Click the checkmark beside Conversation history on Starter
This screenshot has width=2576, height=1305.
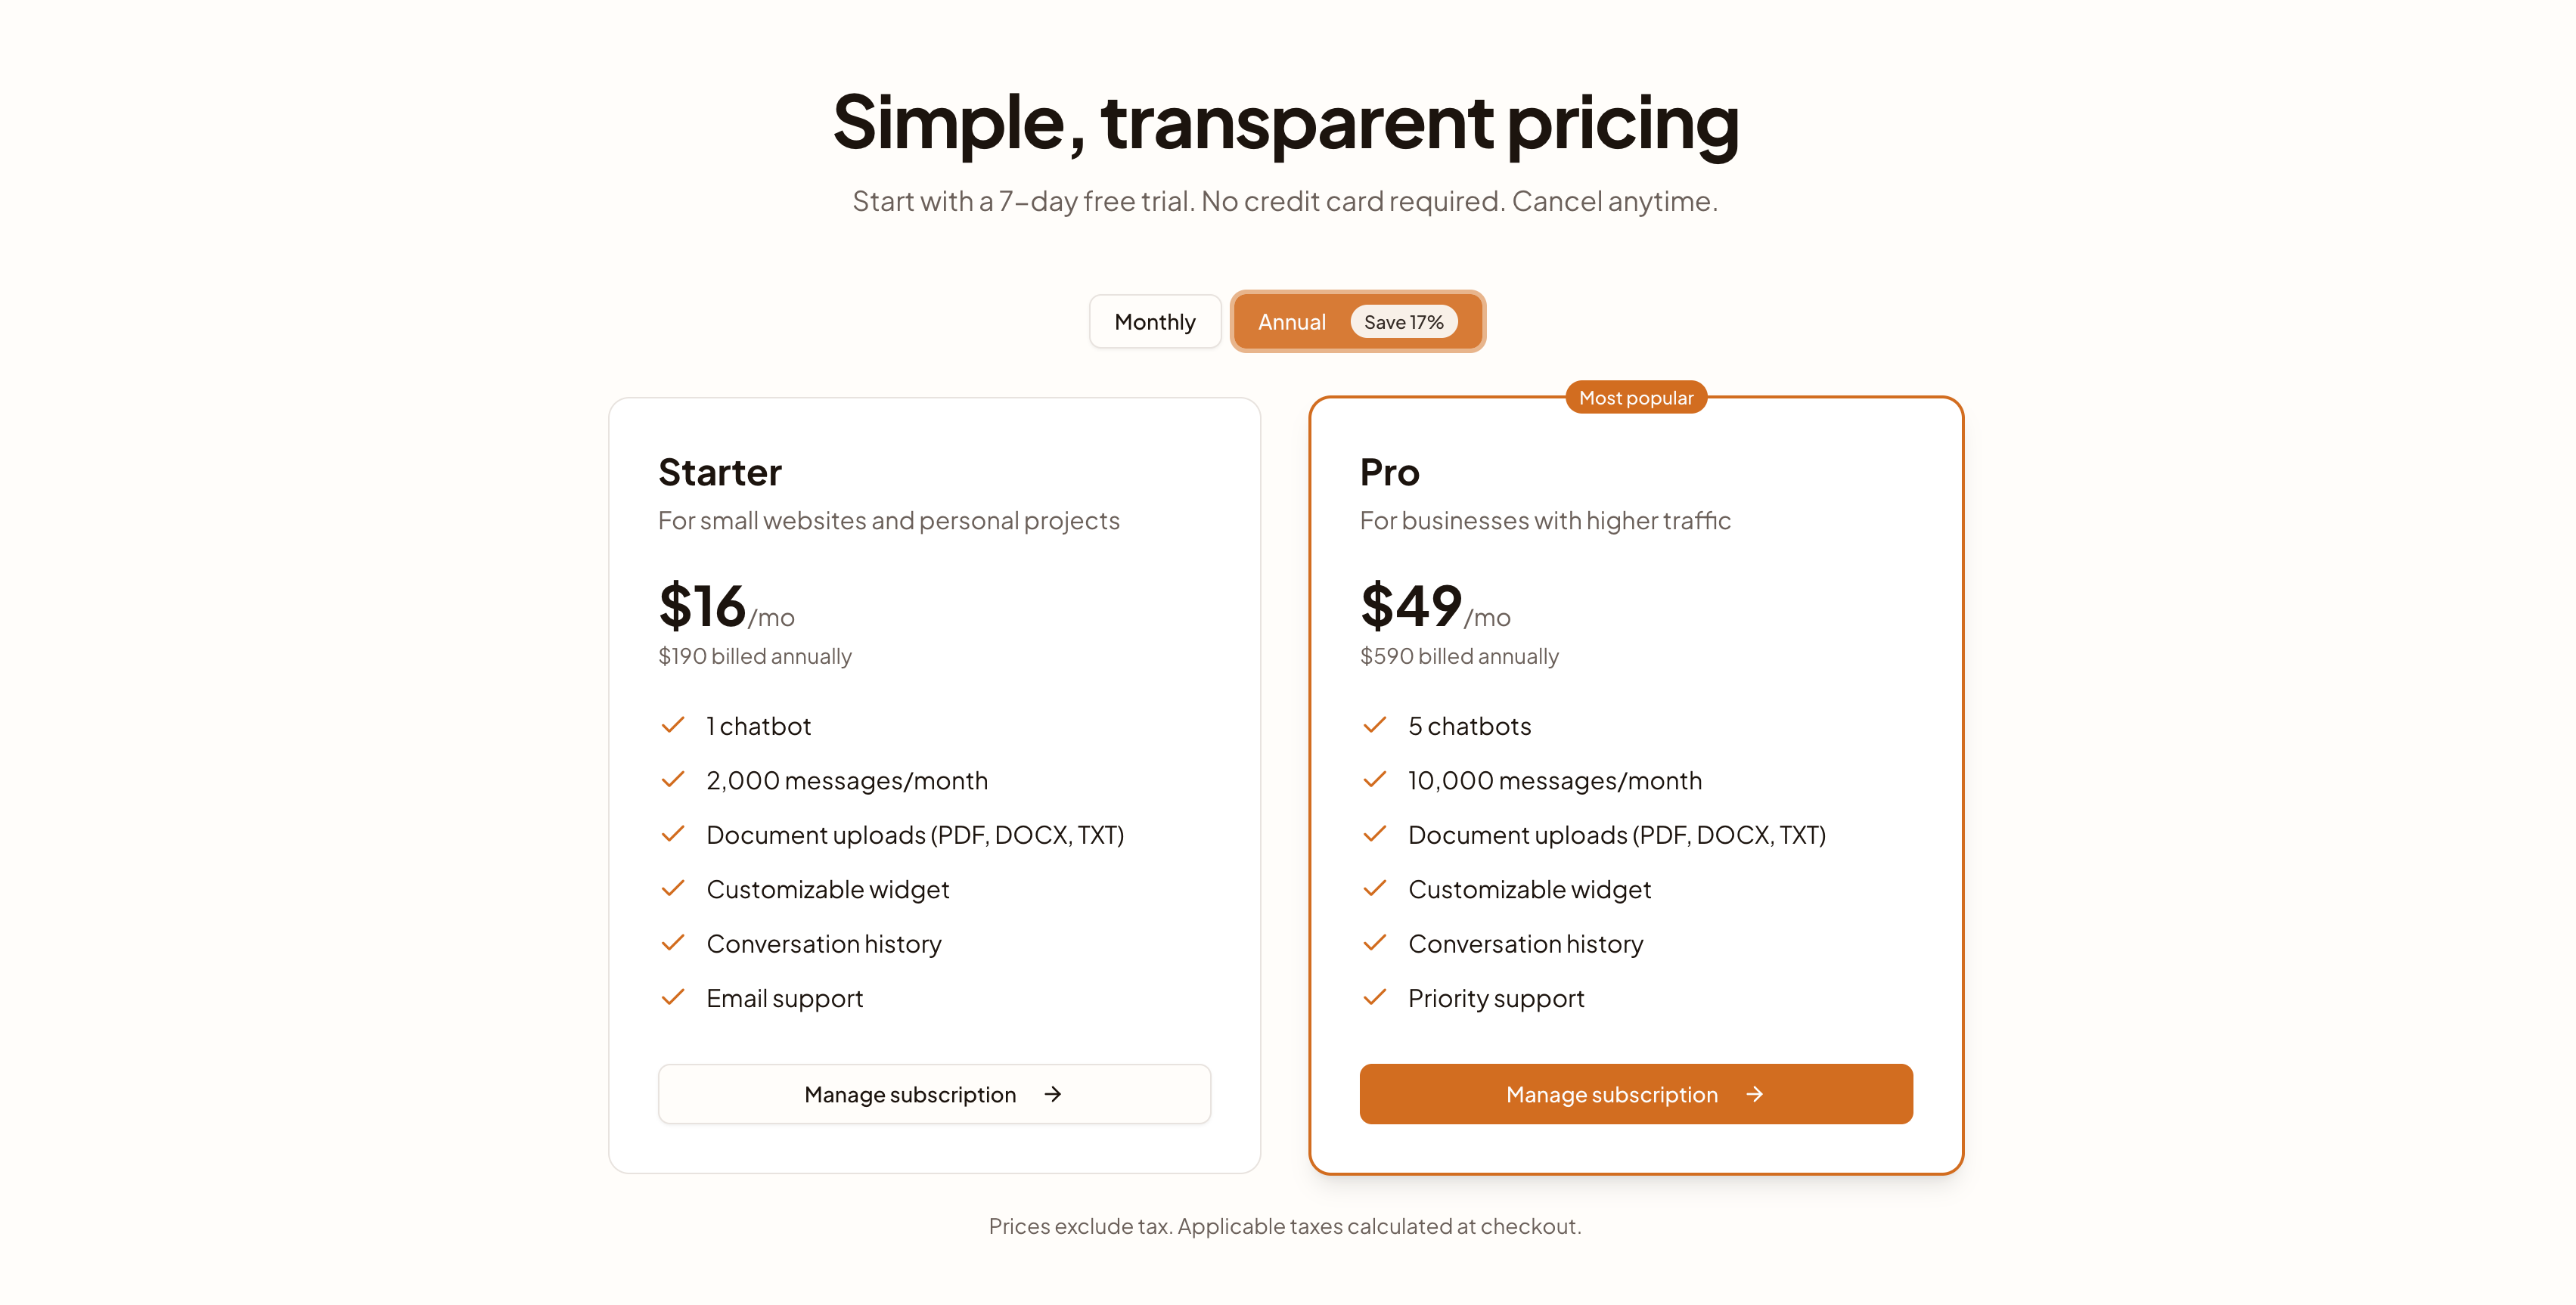(x=673, y=943)
